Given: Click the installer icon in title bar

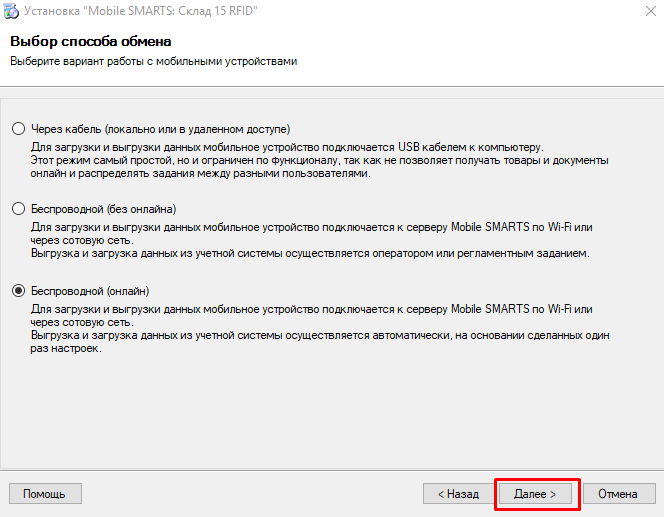Looking at the screenshot, I should click(x=11, y=11).
